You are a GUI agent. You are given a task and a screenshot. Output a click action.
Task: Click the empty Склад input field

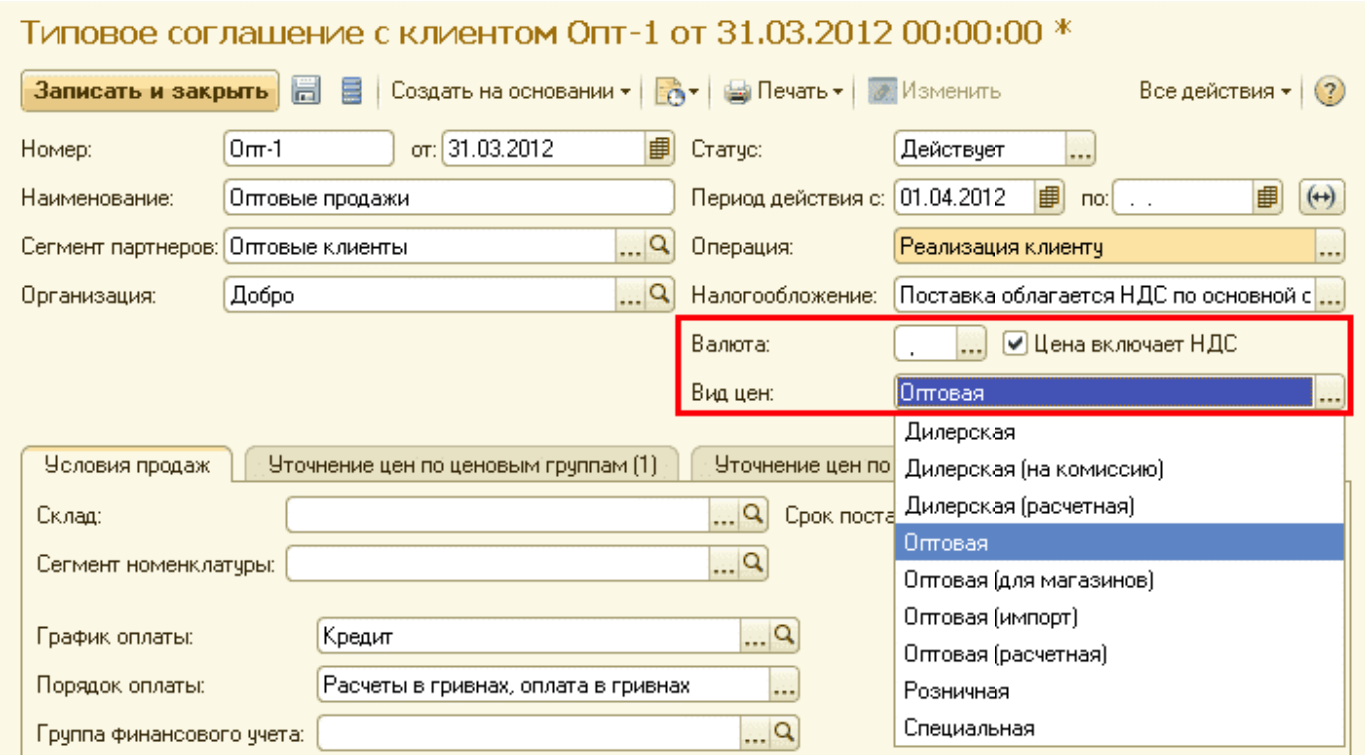pos(499,516)
